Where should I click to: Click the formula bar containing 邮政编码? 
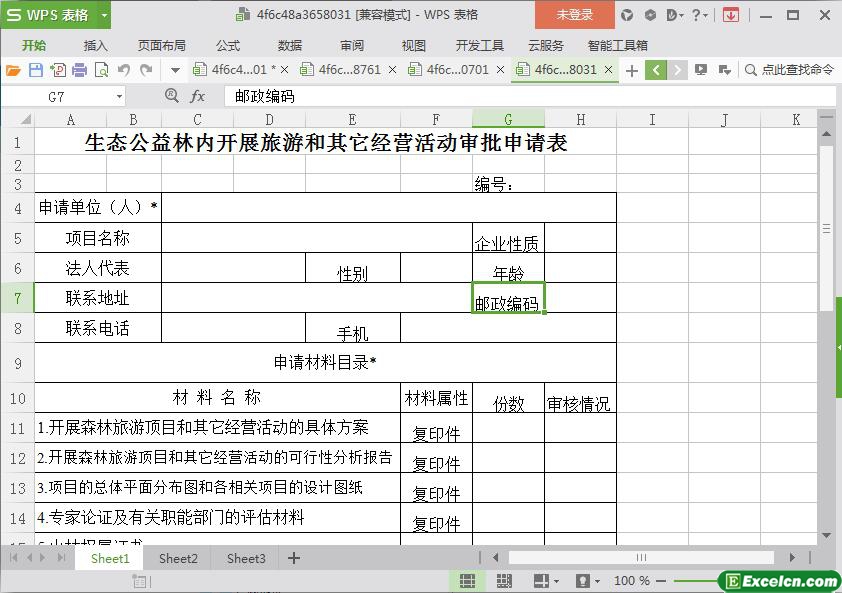[529, 97]
